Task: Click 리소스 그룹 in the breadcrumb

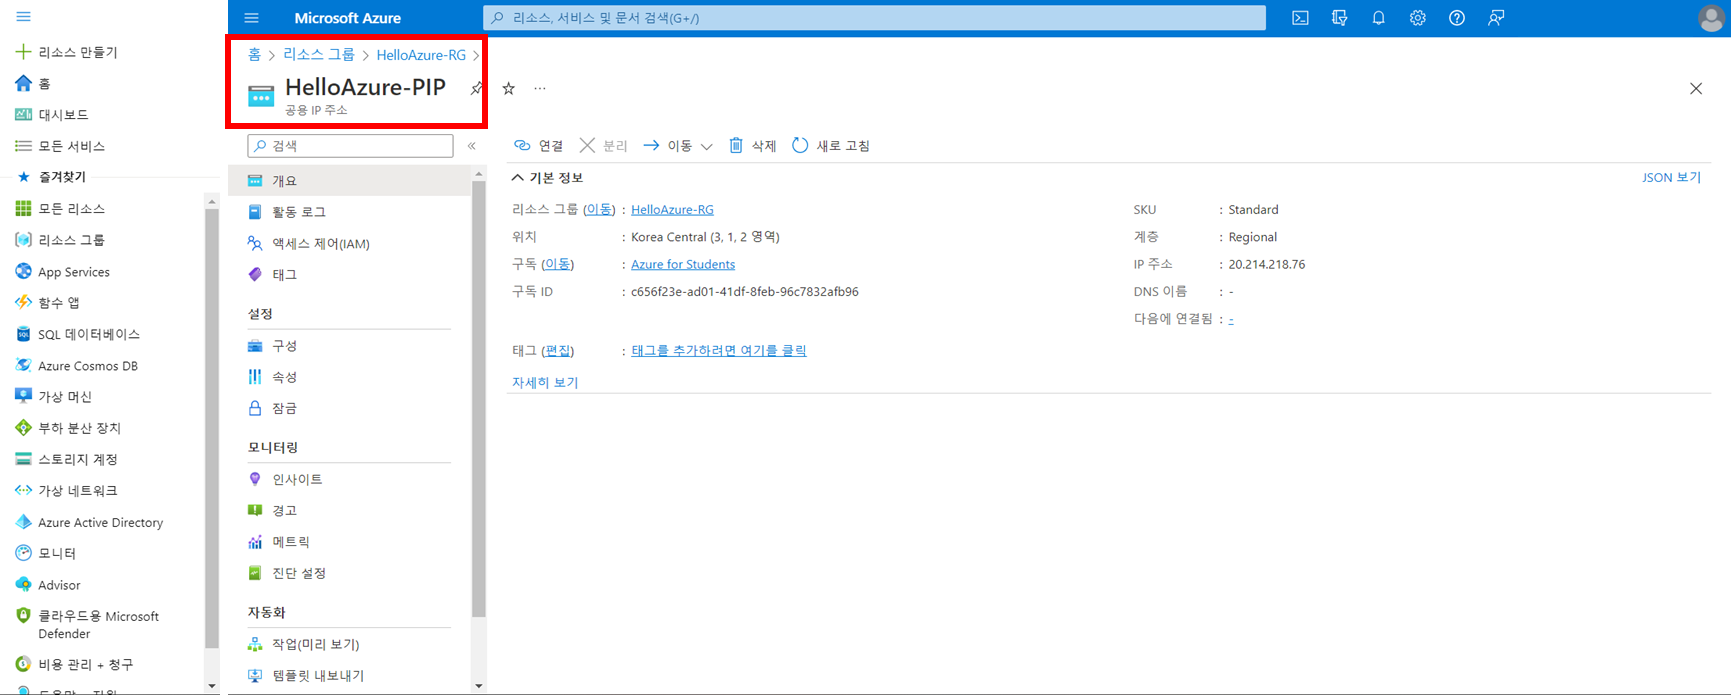Action: coord(319,54)
